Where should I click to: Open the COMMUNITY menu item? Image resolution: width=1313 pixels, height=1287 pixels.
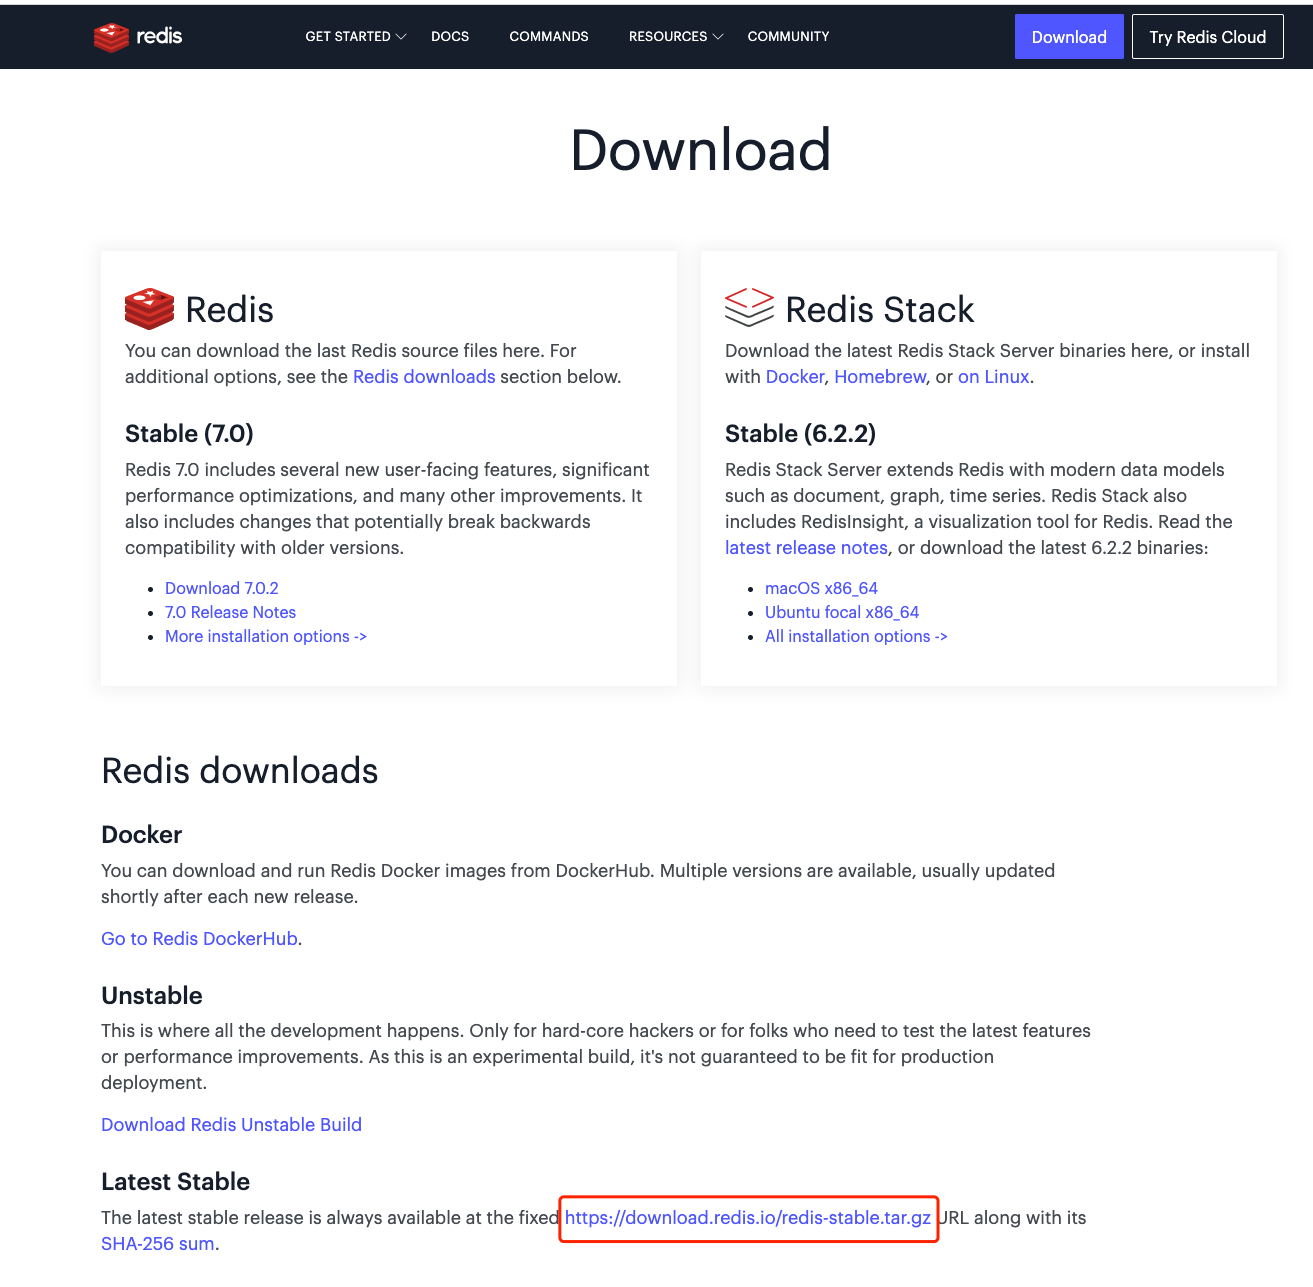click(x=788, y=37)
